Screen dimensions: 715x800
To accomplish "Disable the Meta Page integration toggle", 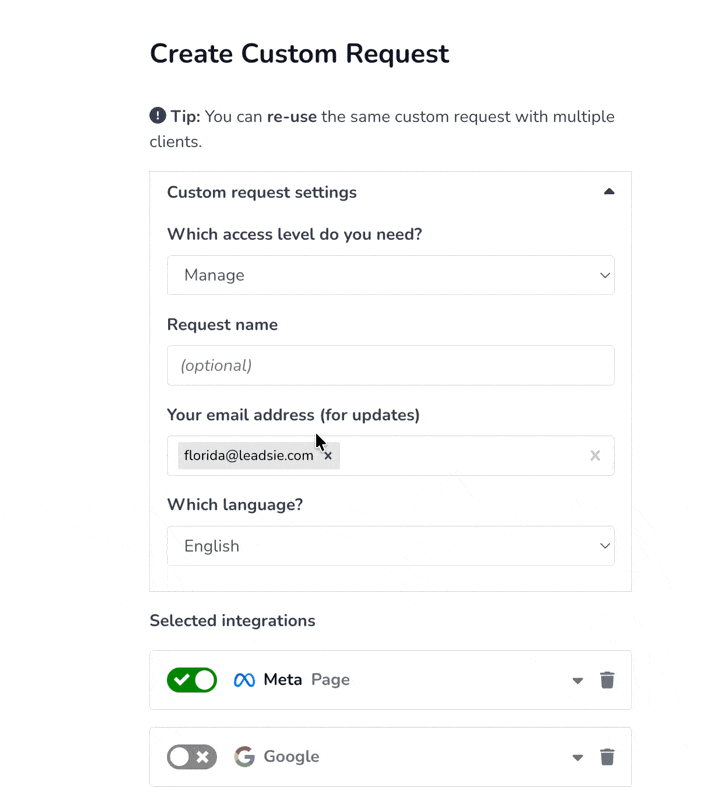I will 192,680.
